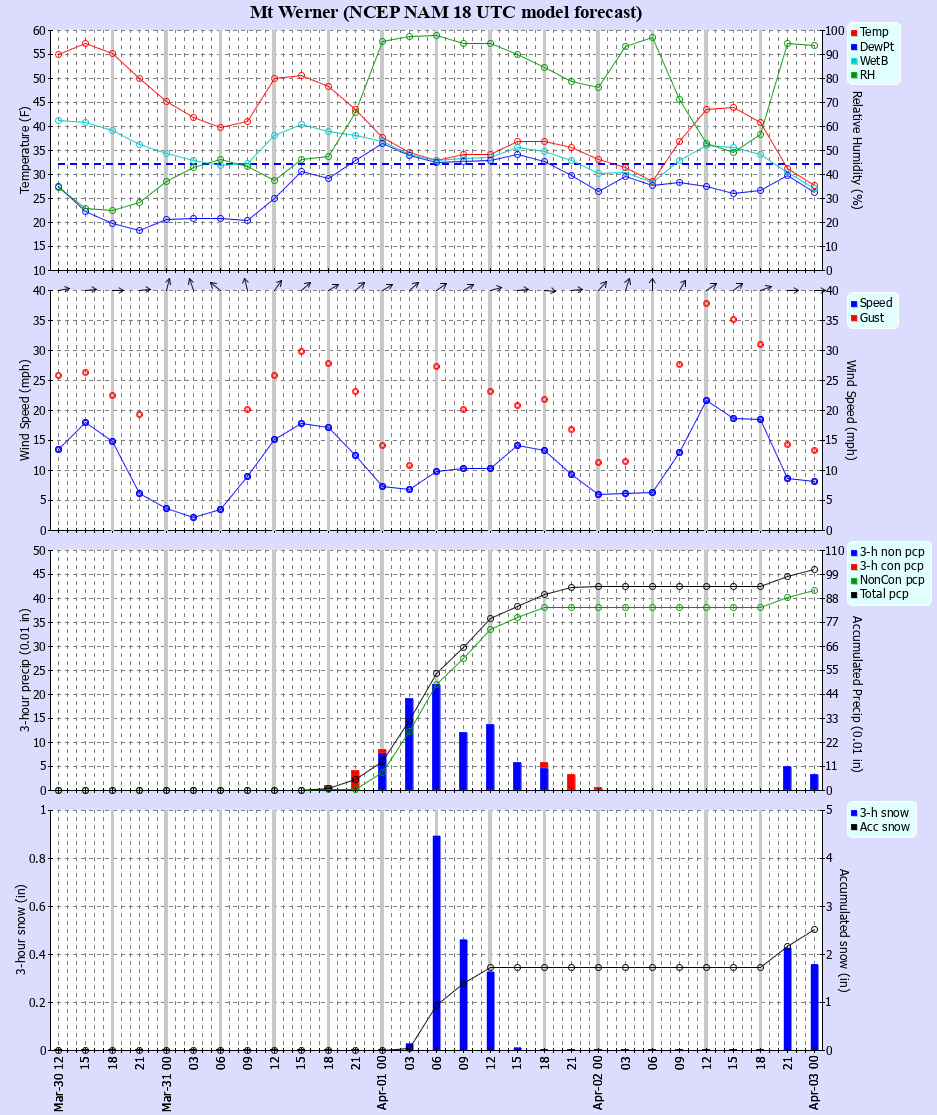Click the red Temp legend swatch
The height and width of the screenshot is (1115, 937).
click(x=854, y=32)
